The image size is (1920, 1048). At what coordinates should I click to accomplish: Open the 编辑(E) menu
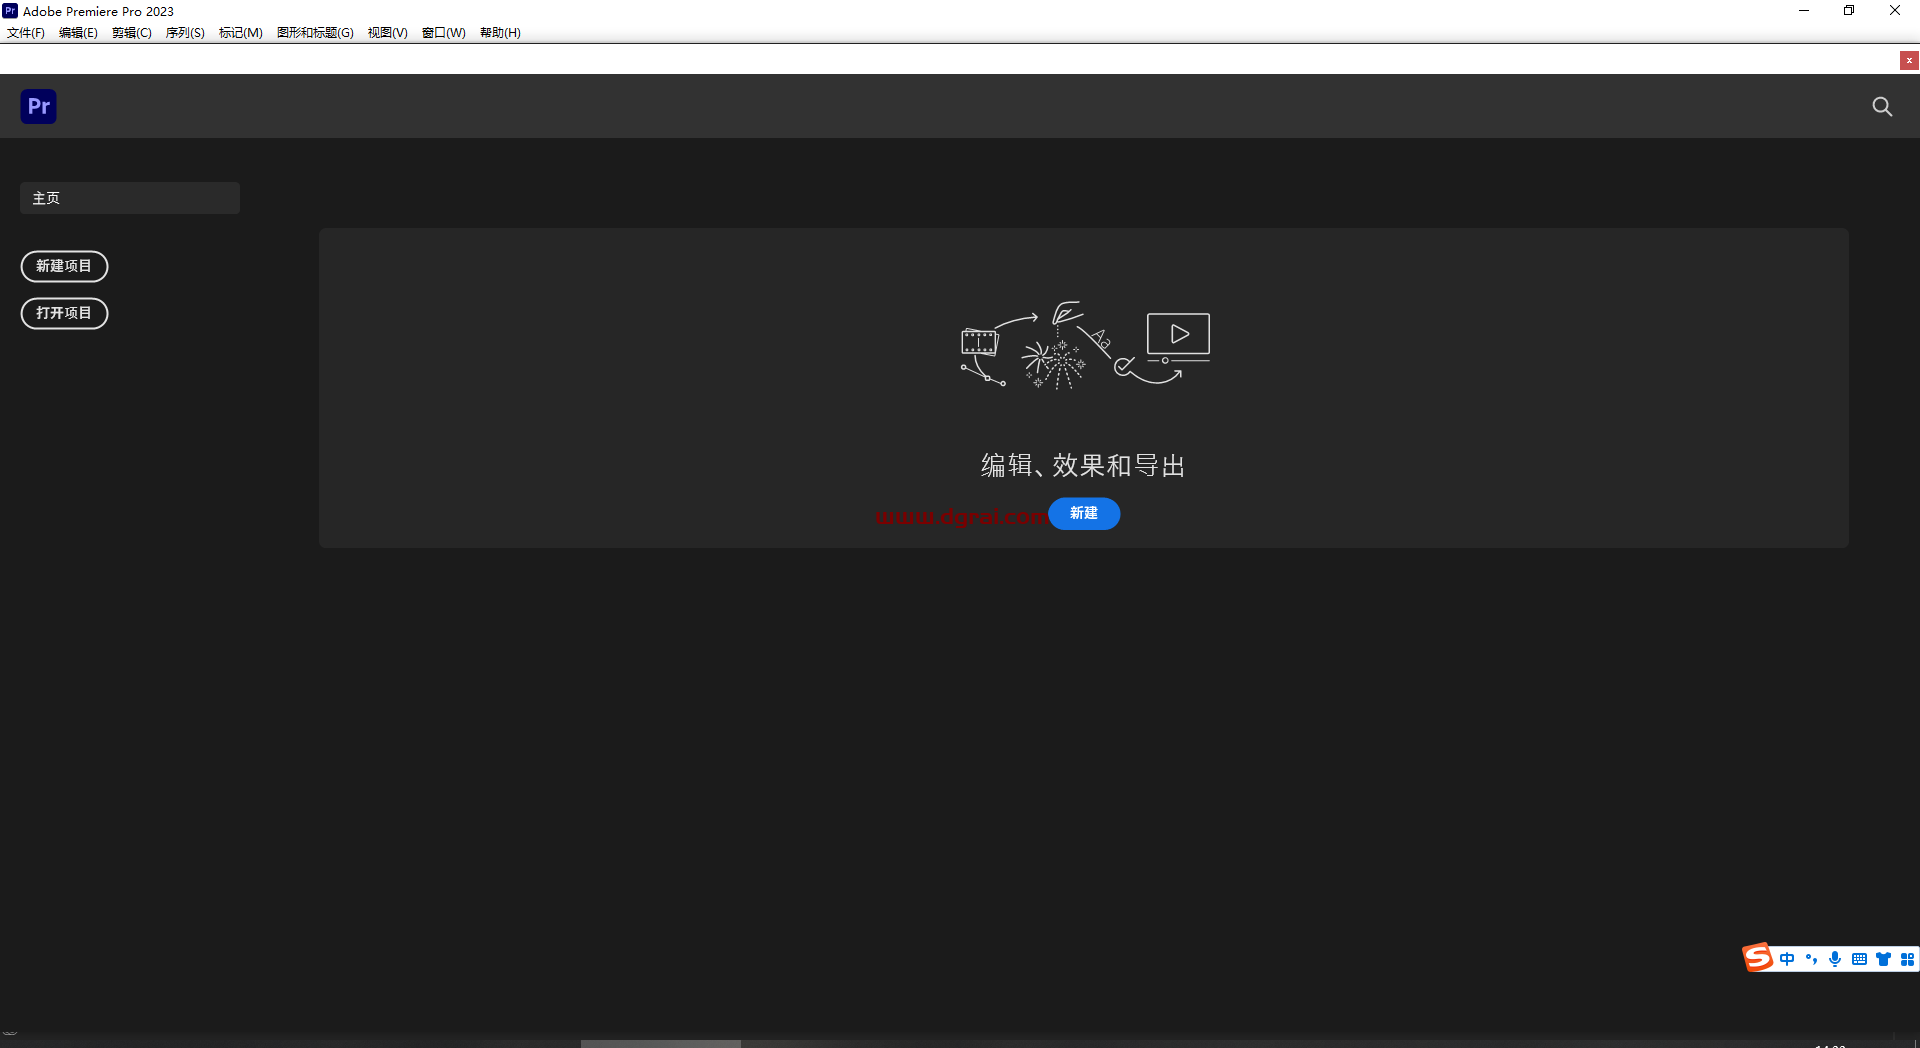(x=78, y=32)
